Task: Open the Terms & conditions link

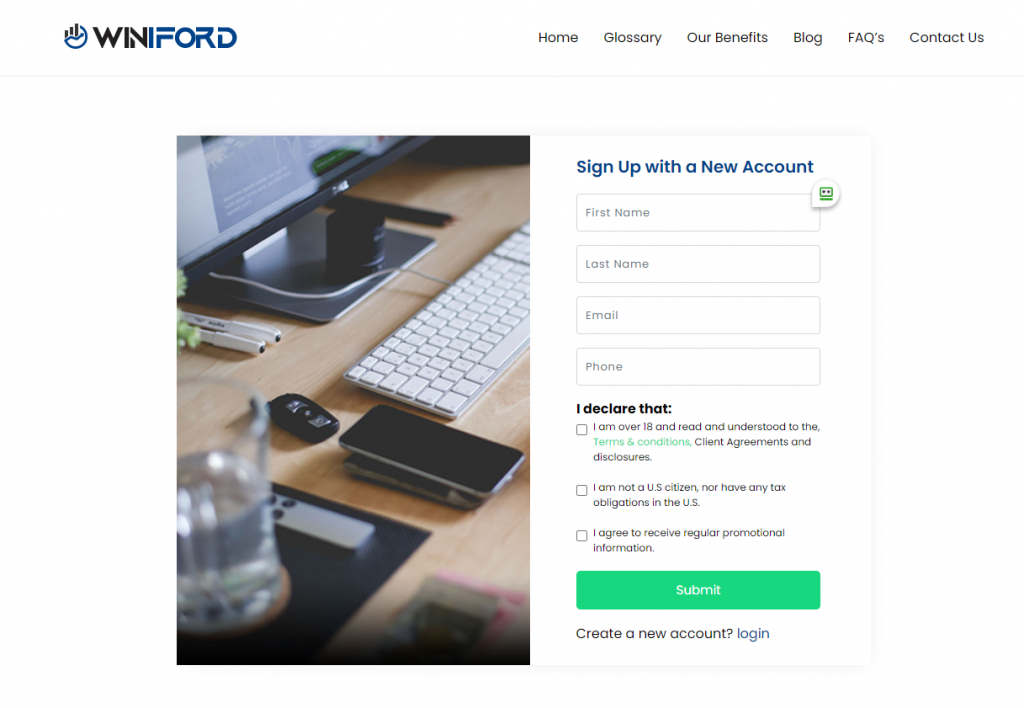Action: [642, 442]
